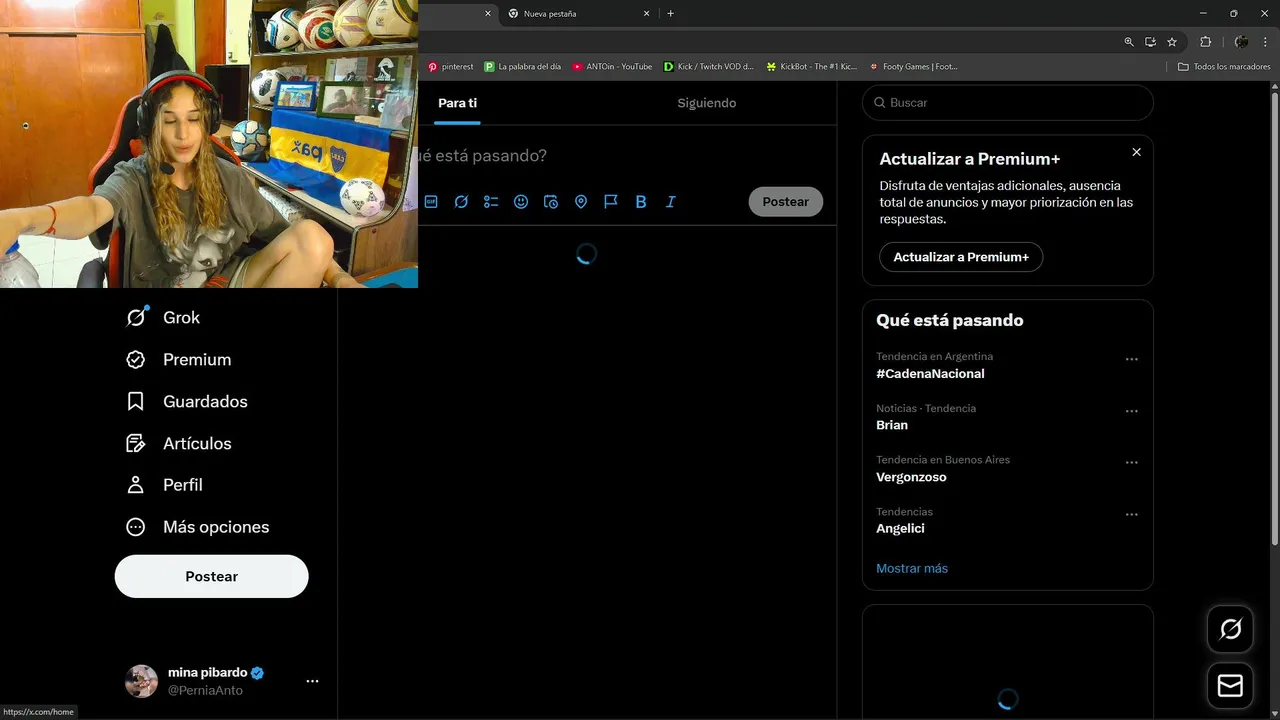
Task: Bookmark this page with the star icon
Action: tap(1172, 42)
